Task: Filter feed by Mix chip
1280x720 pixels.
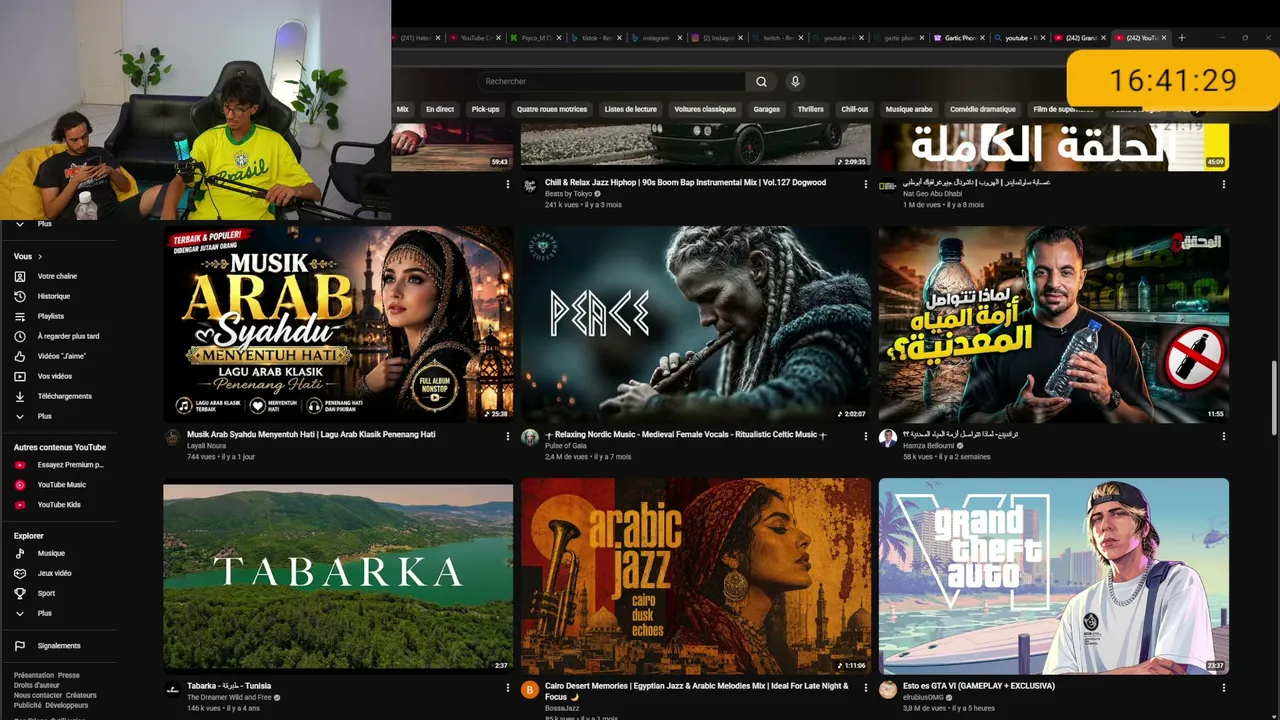Action: click(x=403, y=109)
